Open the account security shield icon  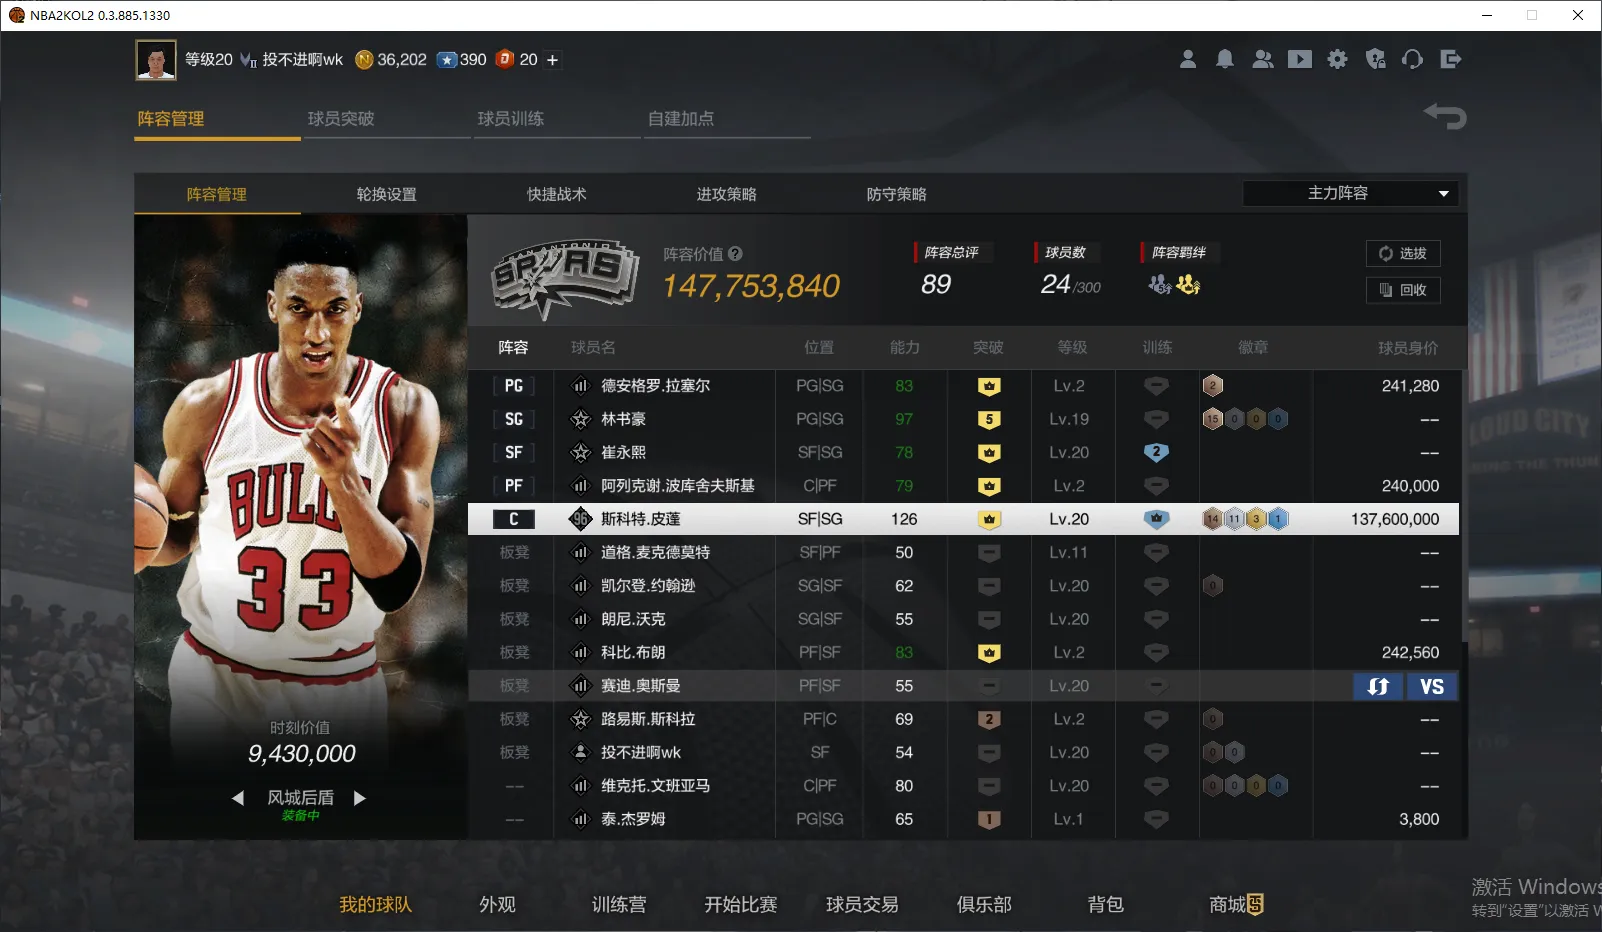1376,59
